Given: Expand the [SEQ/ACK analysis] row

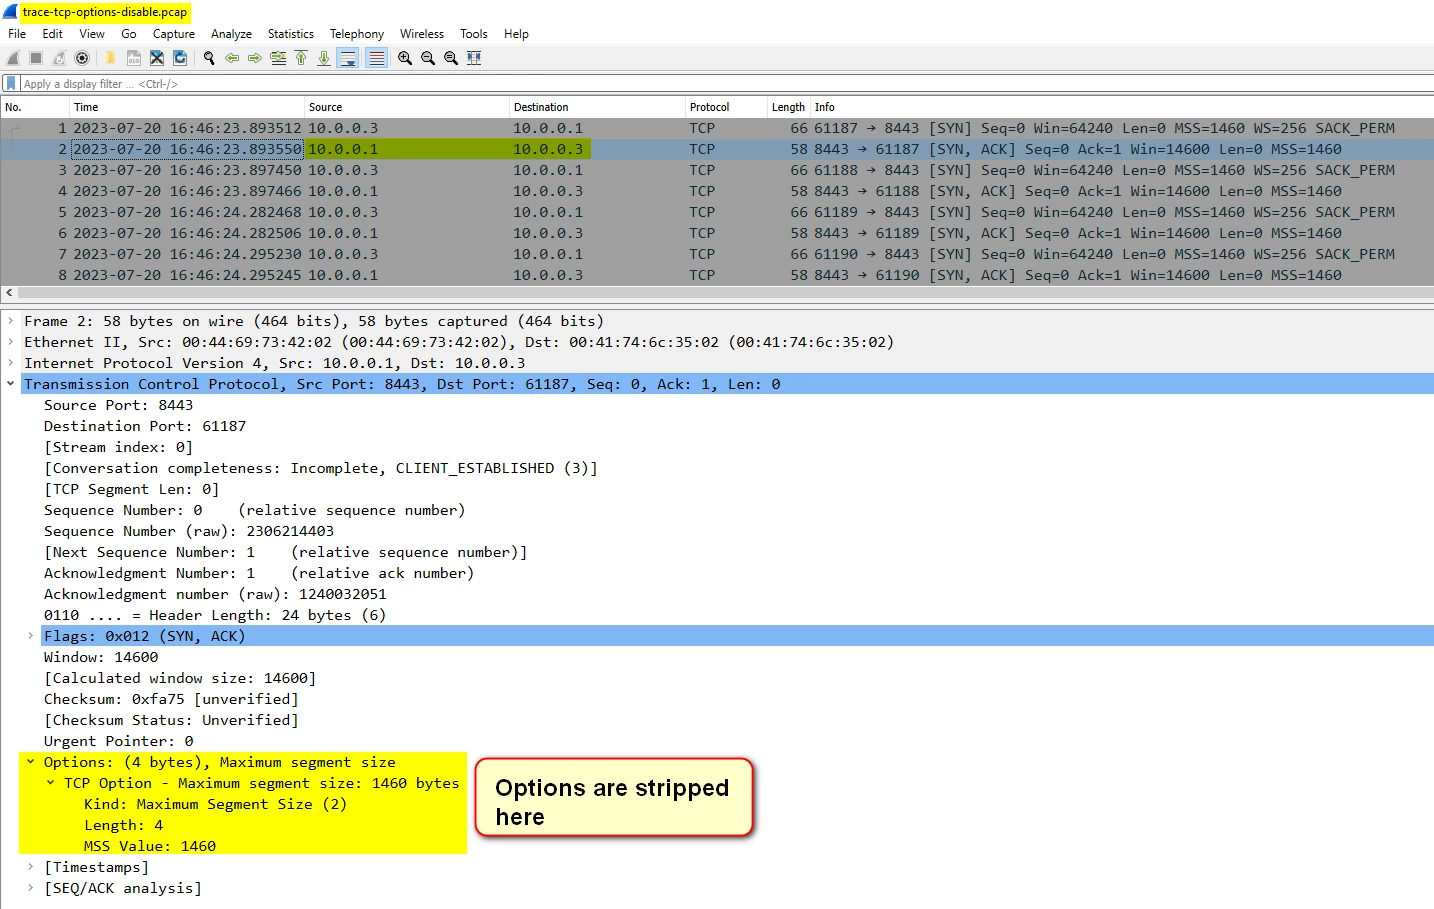Looking at the screenshot, I should [31, 888].
